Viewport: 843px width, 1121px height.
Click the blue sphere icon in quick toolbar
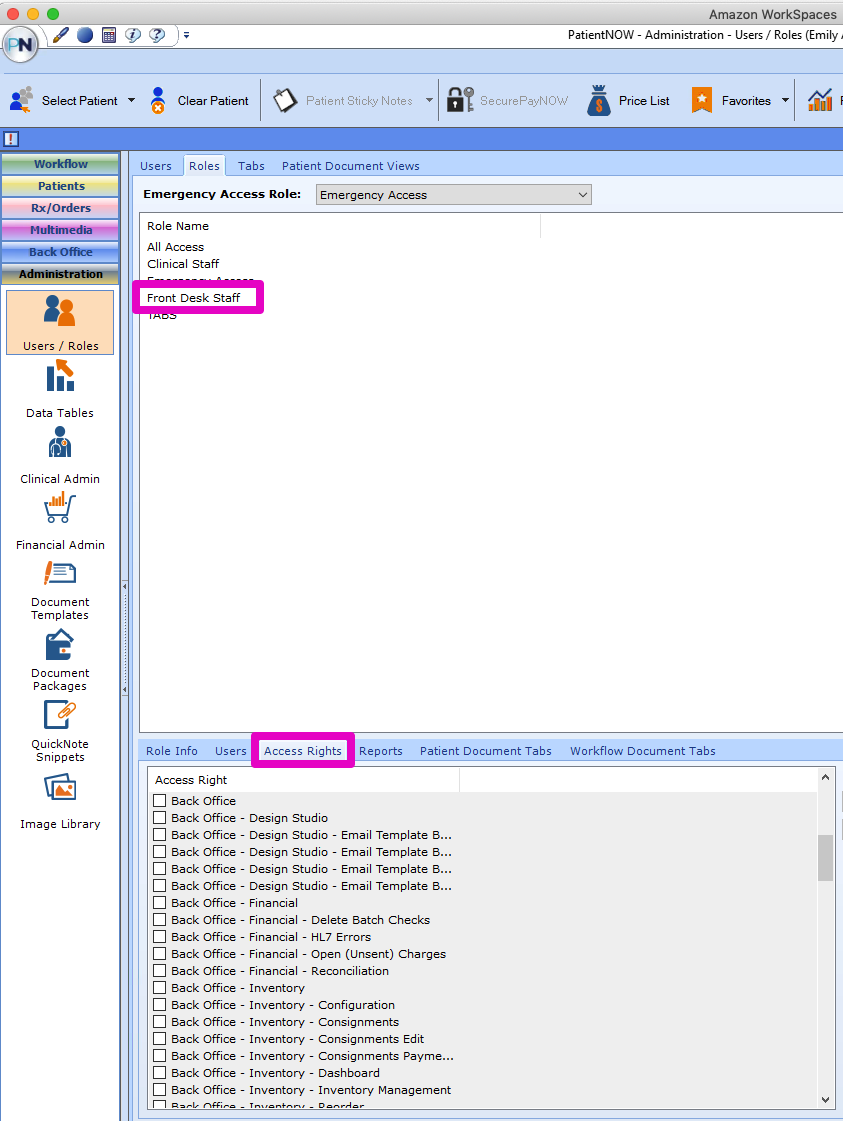point(85,35)
